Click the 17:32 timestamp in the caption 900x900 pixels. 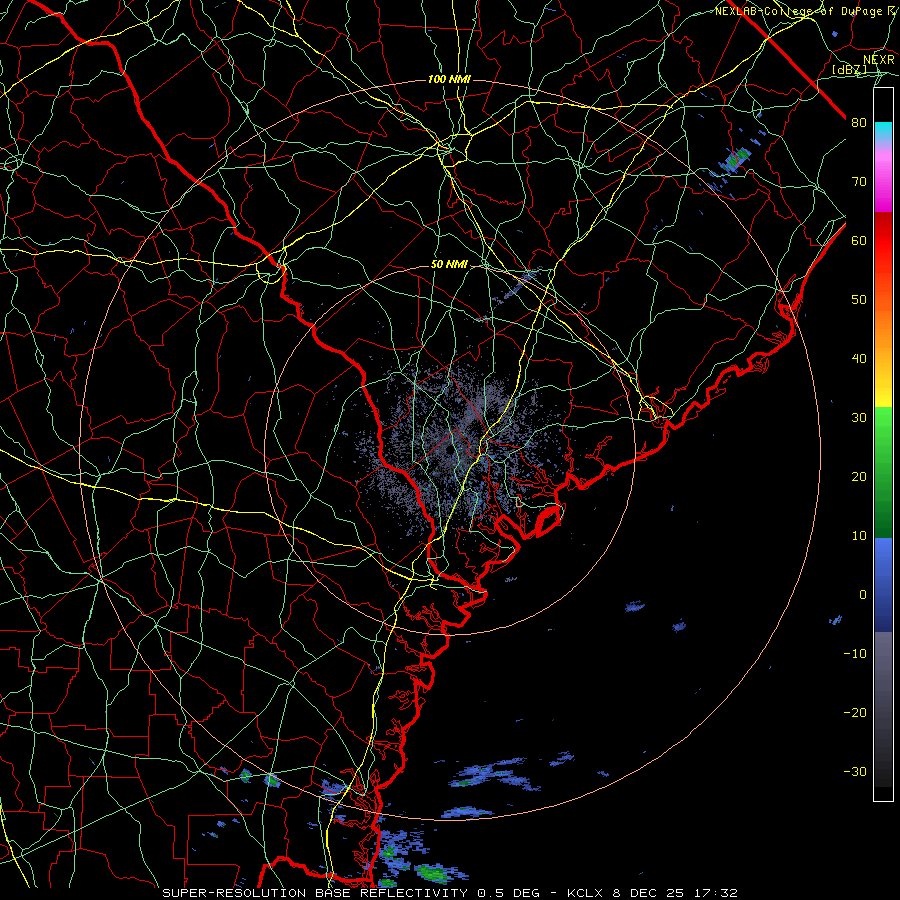(x=718, y=893)
